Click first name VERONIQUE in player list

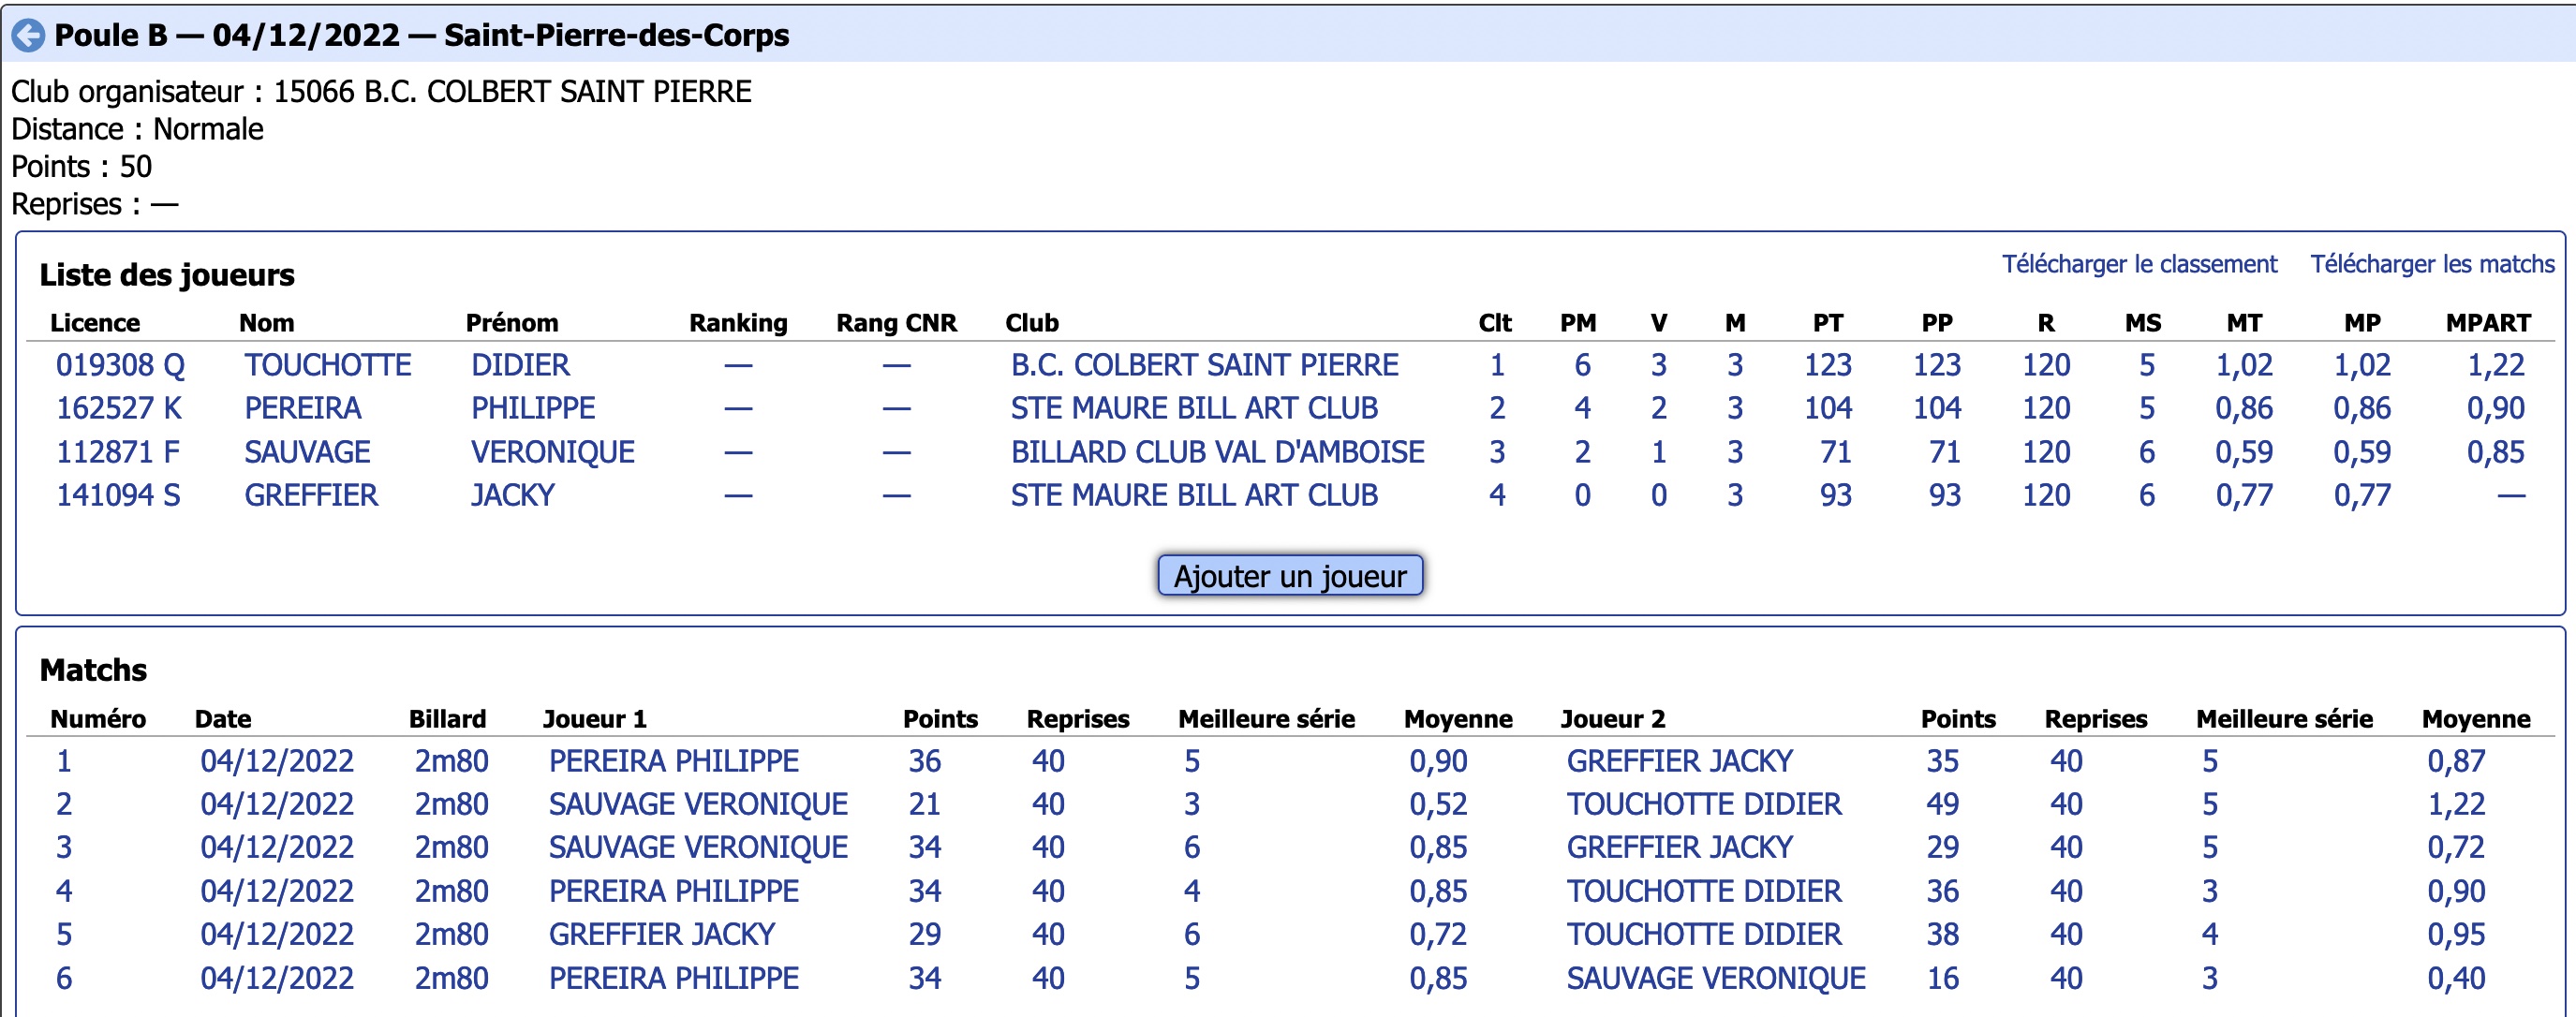pos(553,452)
